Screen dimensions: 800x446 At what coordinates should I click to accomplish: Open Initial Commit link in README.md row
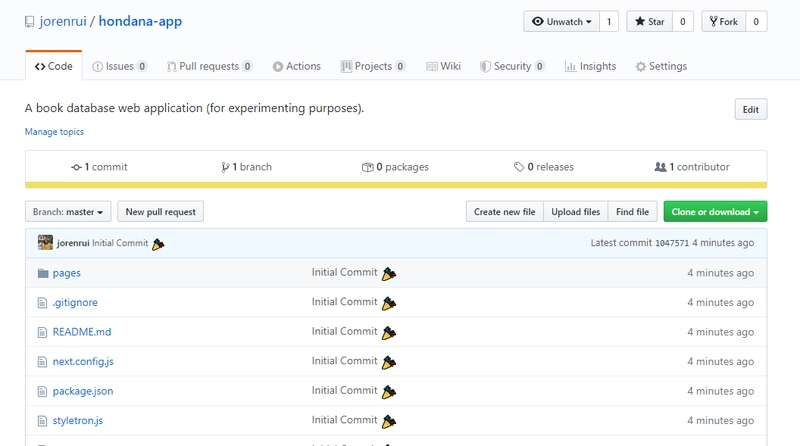(x=344, y=332)
